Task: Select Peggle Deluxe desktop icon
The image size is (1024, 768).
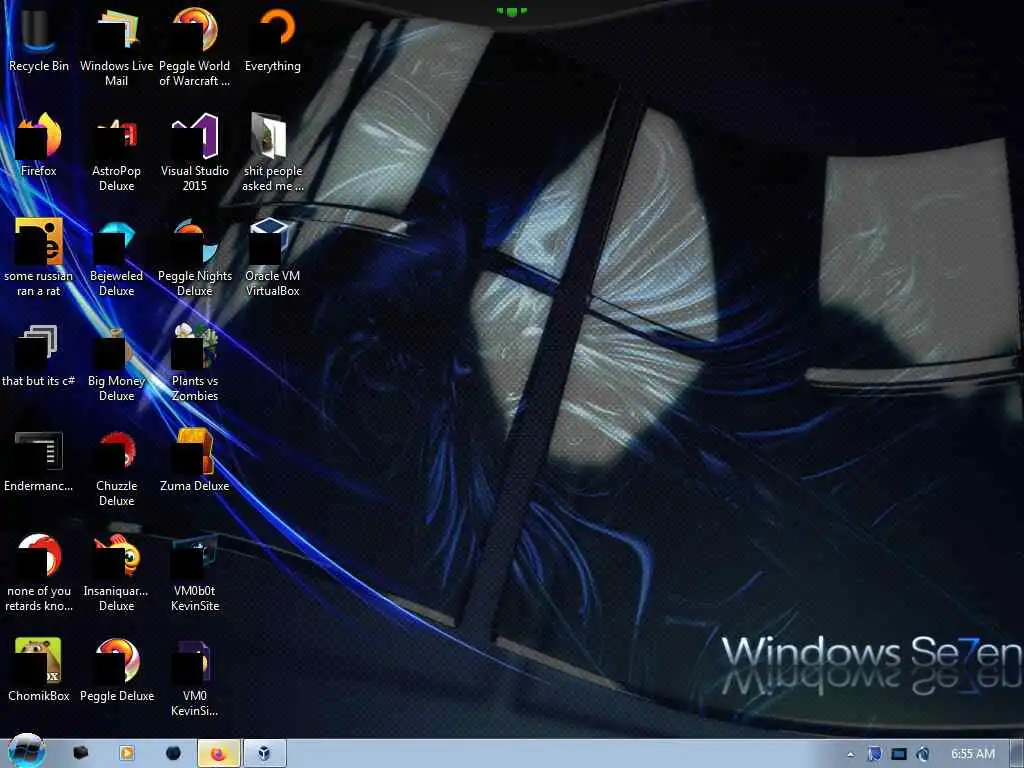Action: [x=116, y=670]
